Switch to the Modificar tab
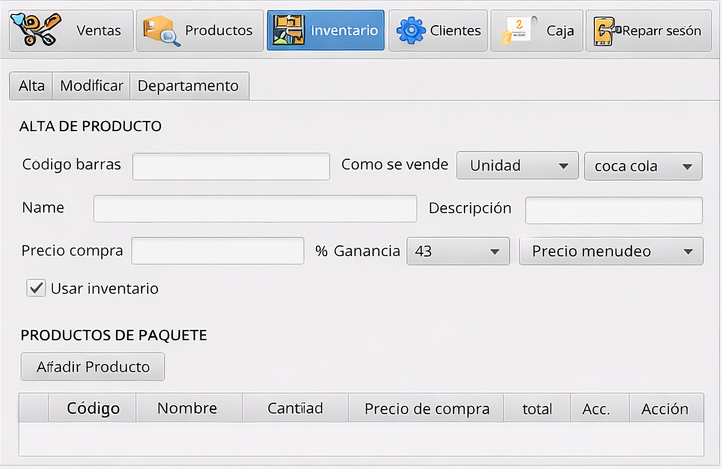The height and width of the screenshot is (469, 722). 91,86
